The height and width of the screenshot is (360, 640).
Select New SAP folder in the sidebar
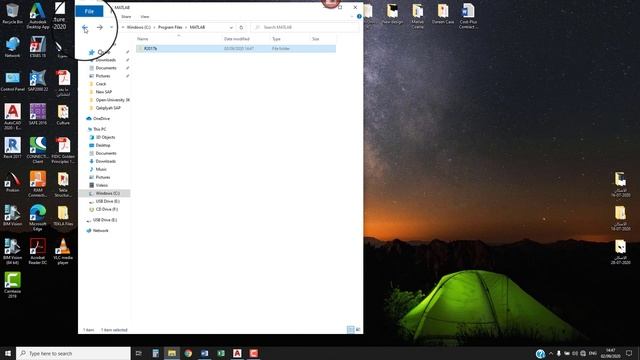point(104,92)
